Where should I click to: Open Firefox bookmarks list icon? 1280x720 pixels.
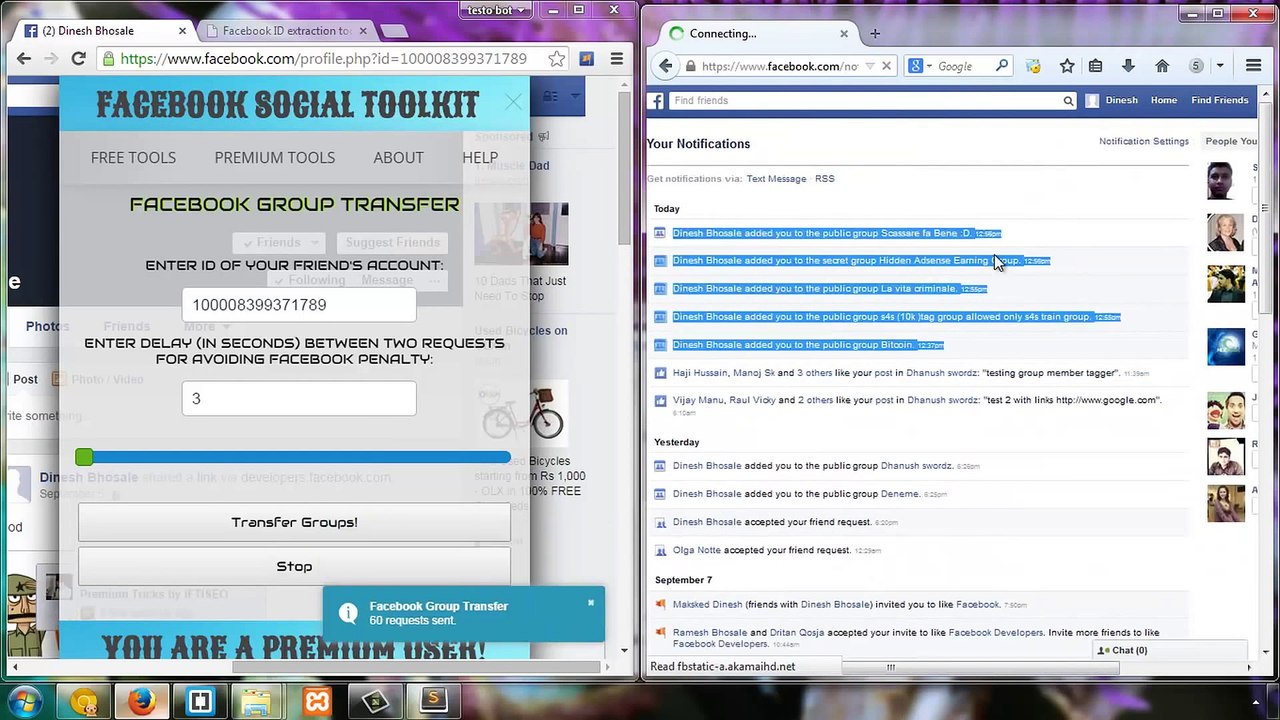[1096, 66]
